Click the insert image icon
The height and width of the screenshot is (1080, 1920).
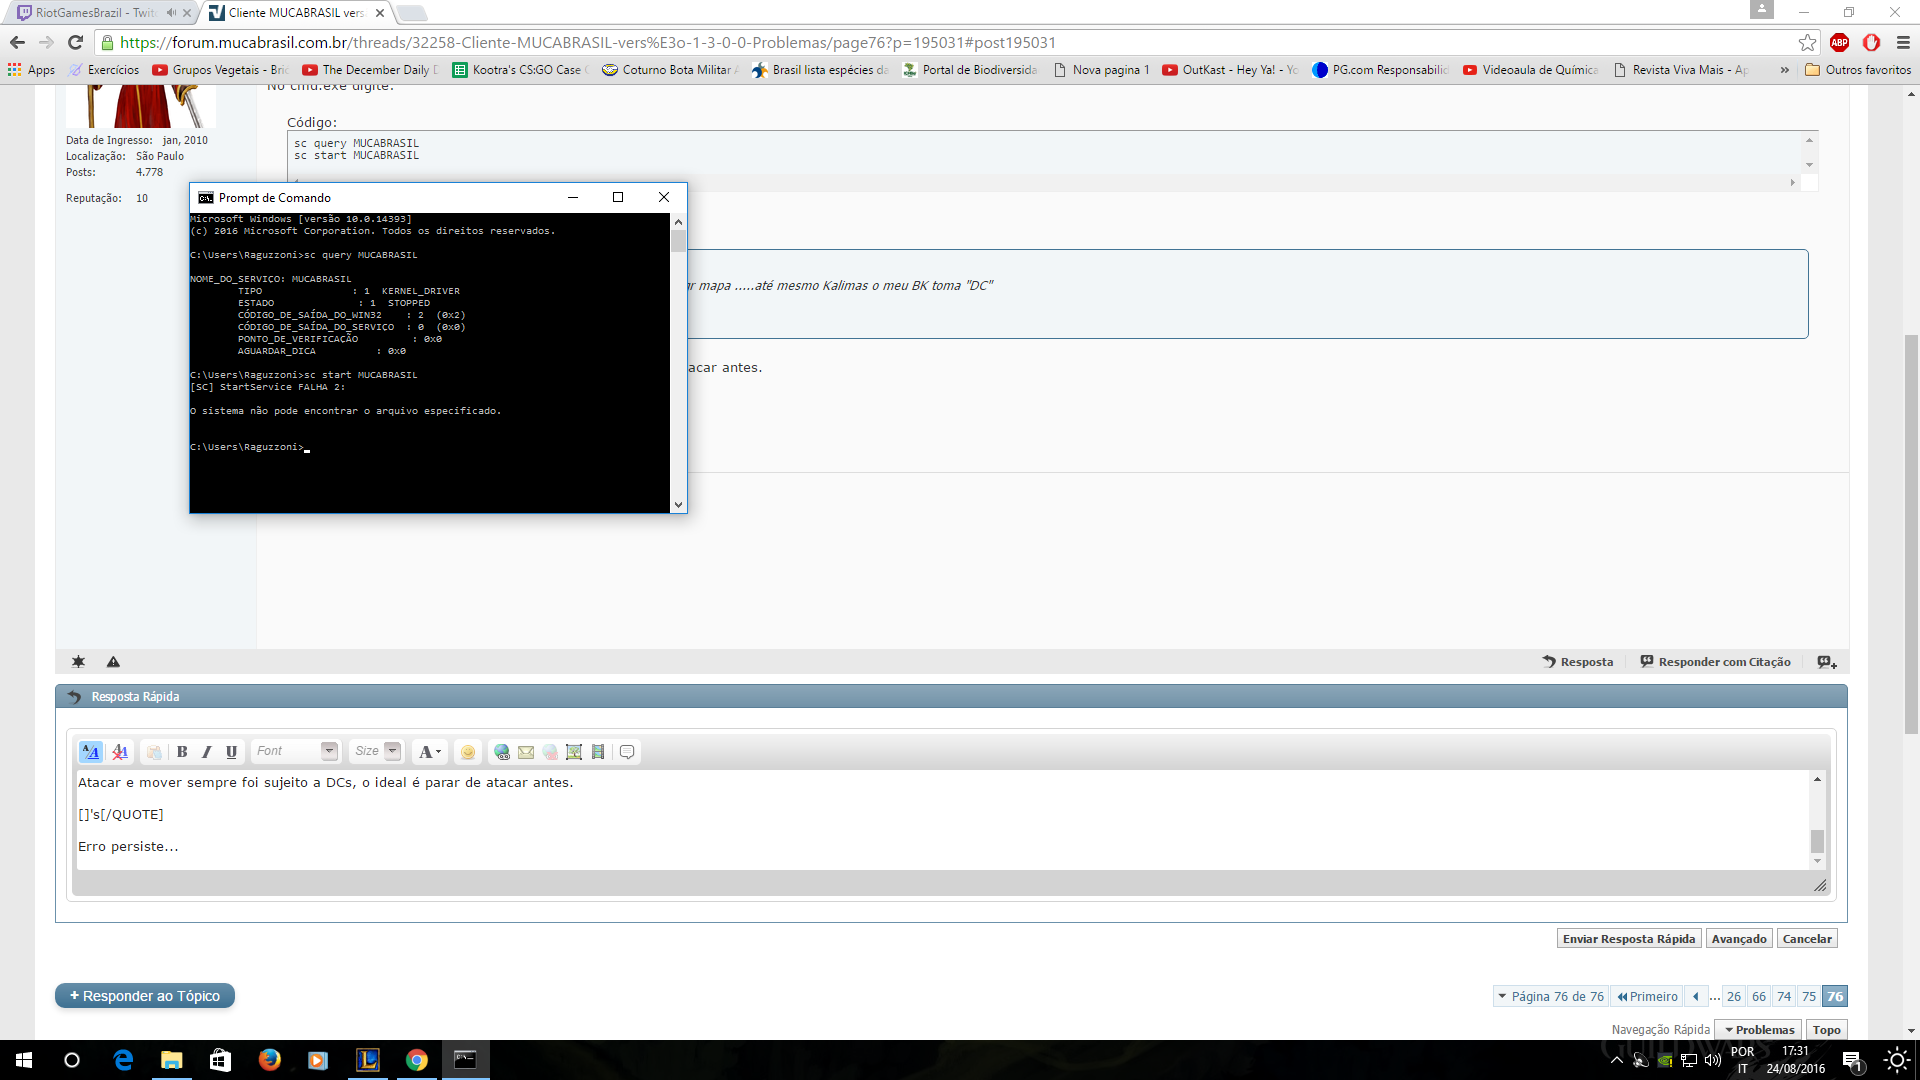(574, 752)
